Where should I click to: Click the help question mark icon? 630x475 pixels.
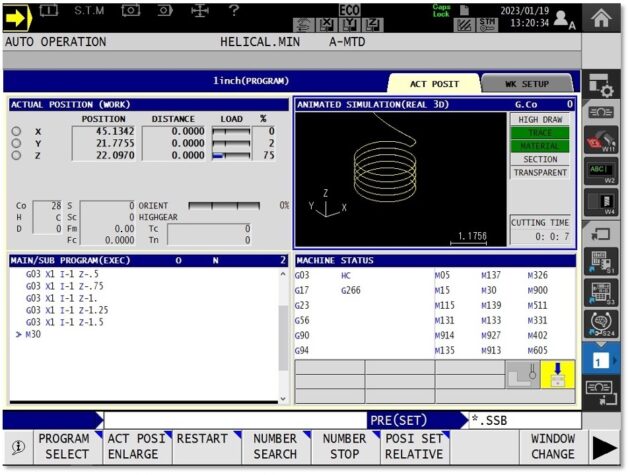coord(233,11)
